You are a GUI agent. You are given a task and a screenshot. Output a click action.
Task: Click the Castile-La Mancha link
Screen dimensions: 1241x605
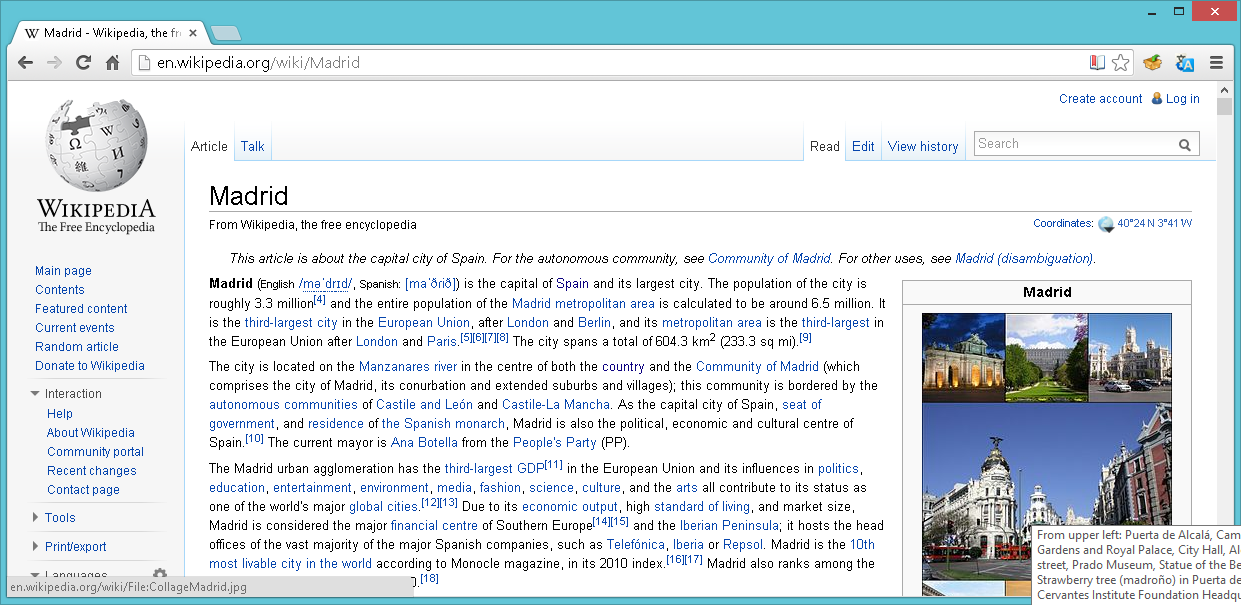pyautogui.click(x=556, y=404)
